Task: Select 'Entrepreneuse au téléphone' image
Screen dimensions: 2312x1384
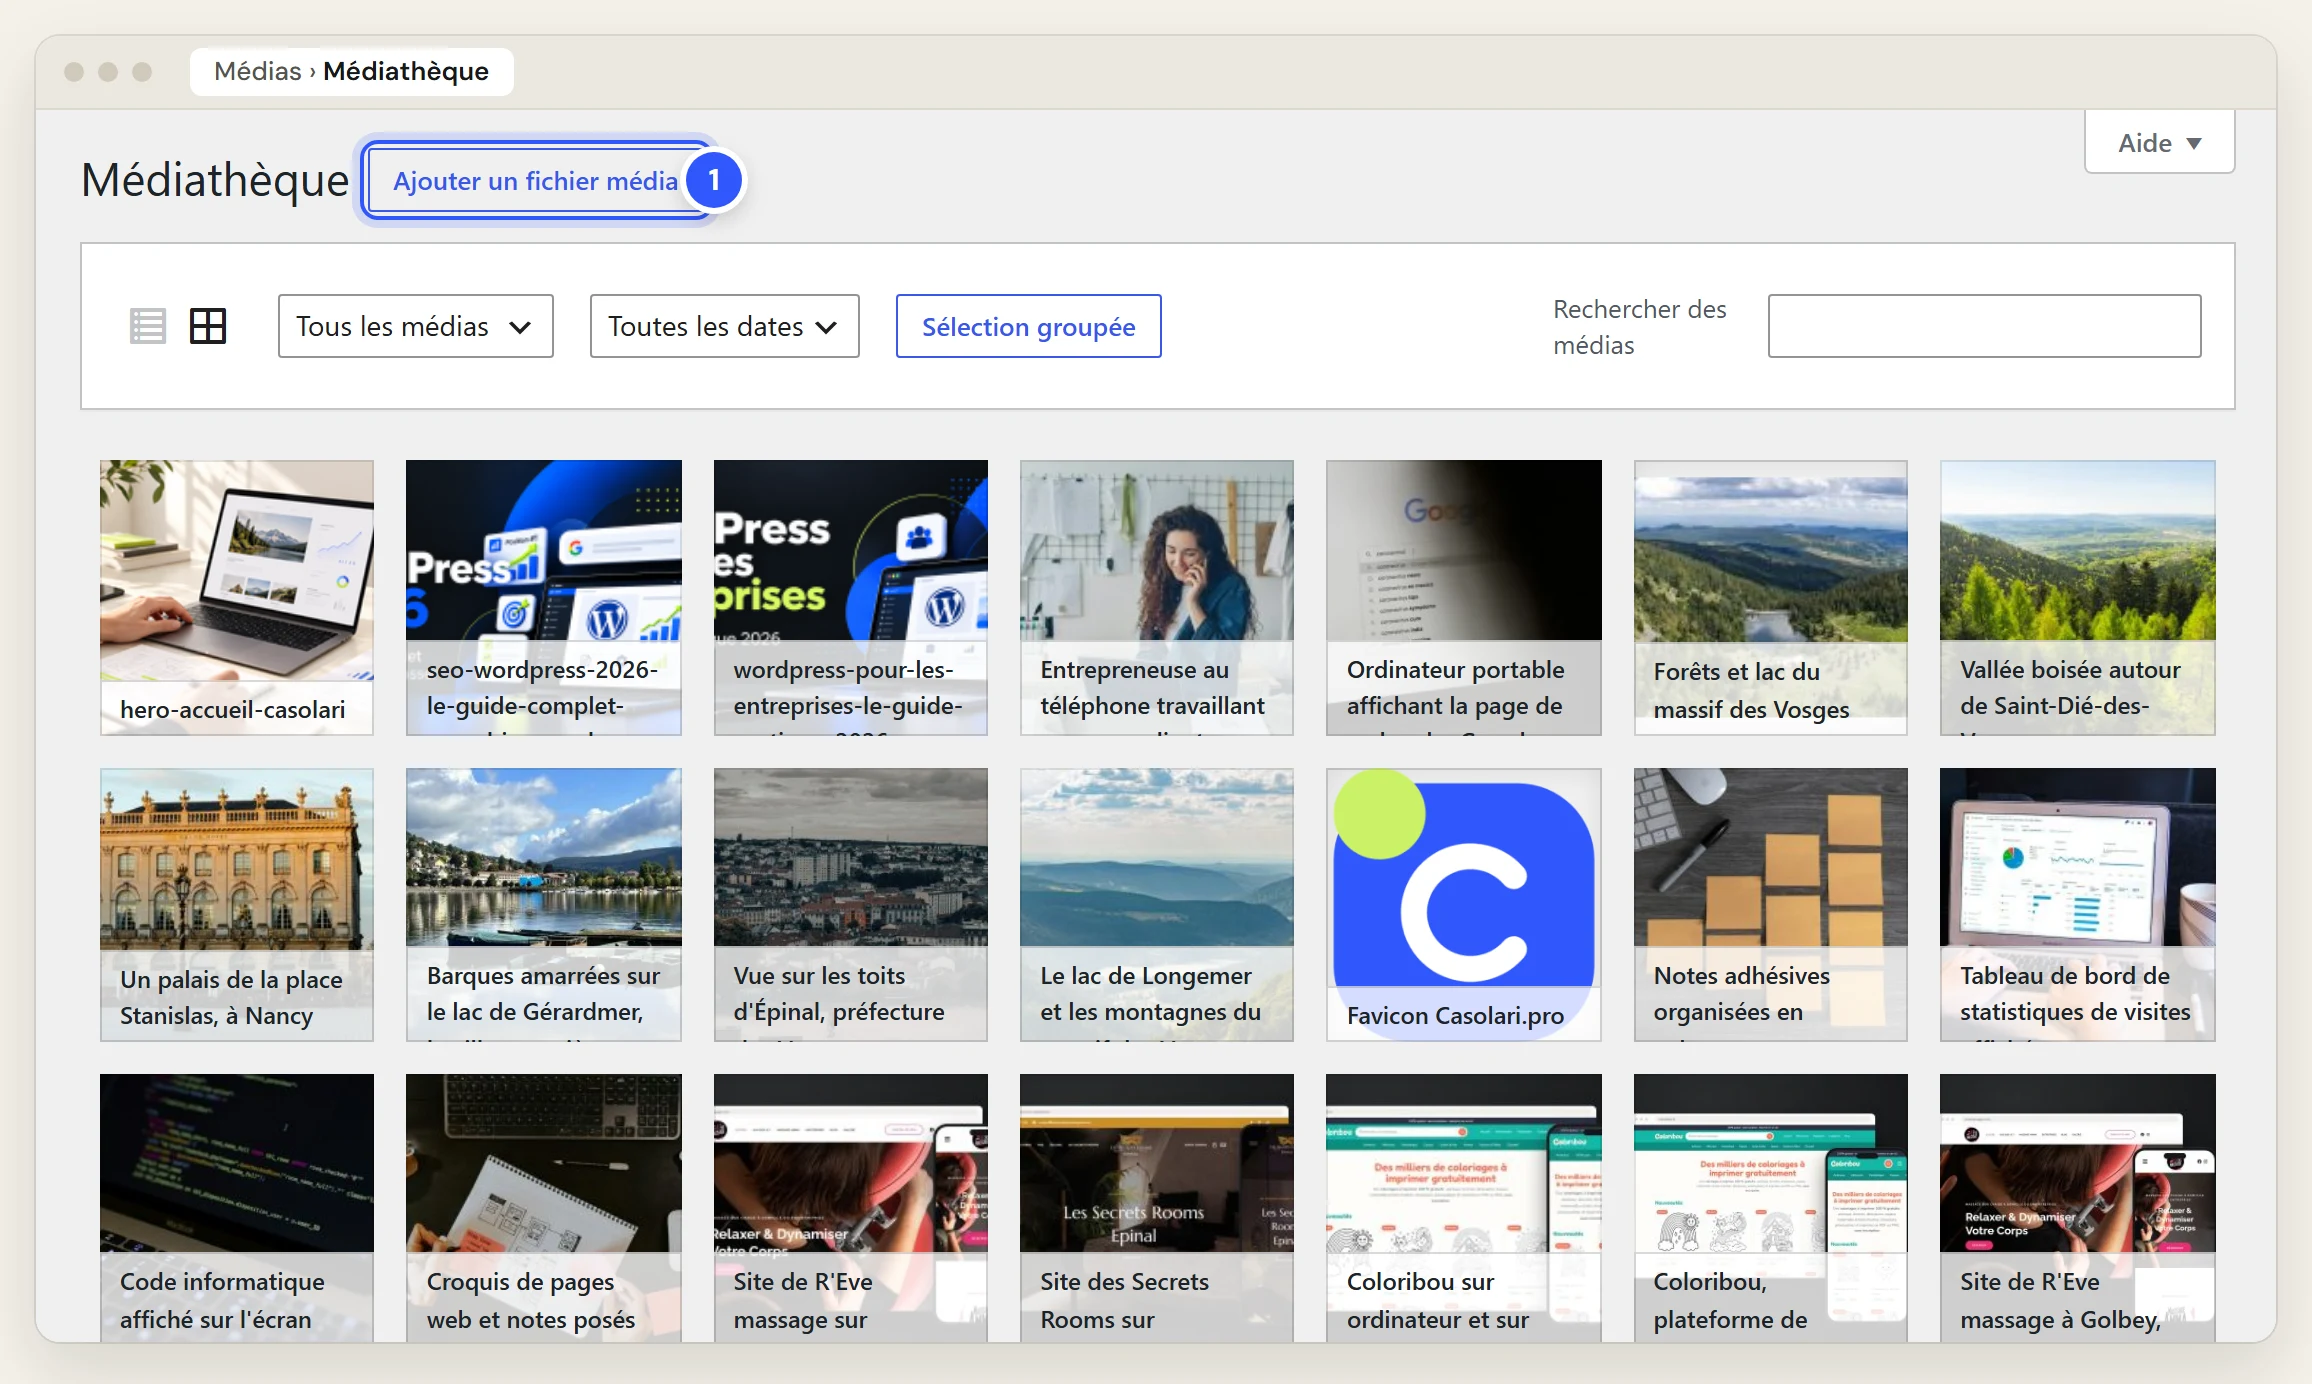Action: pyautogui.click(x=1157, y=598)
